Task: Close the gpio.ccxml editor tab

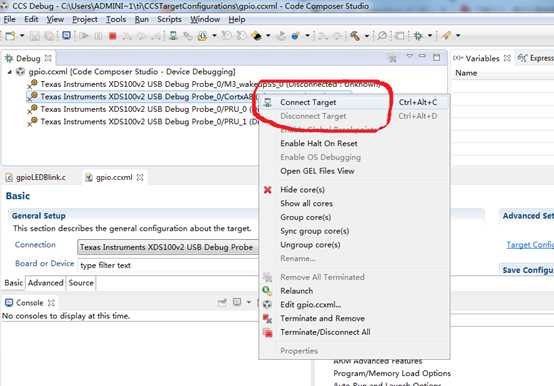Action: point(140,177)
